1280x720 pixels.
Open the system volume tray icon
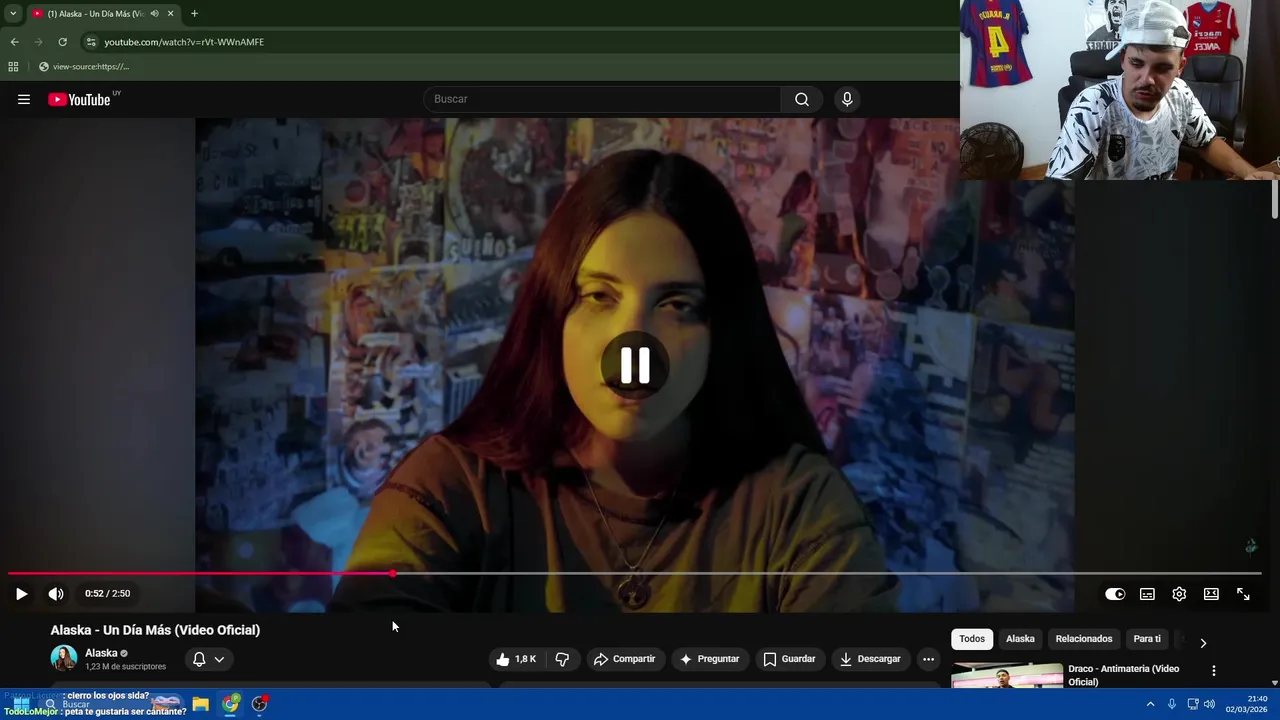pos(1210,704)
